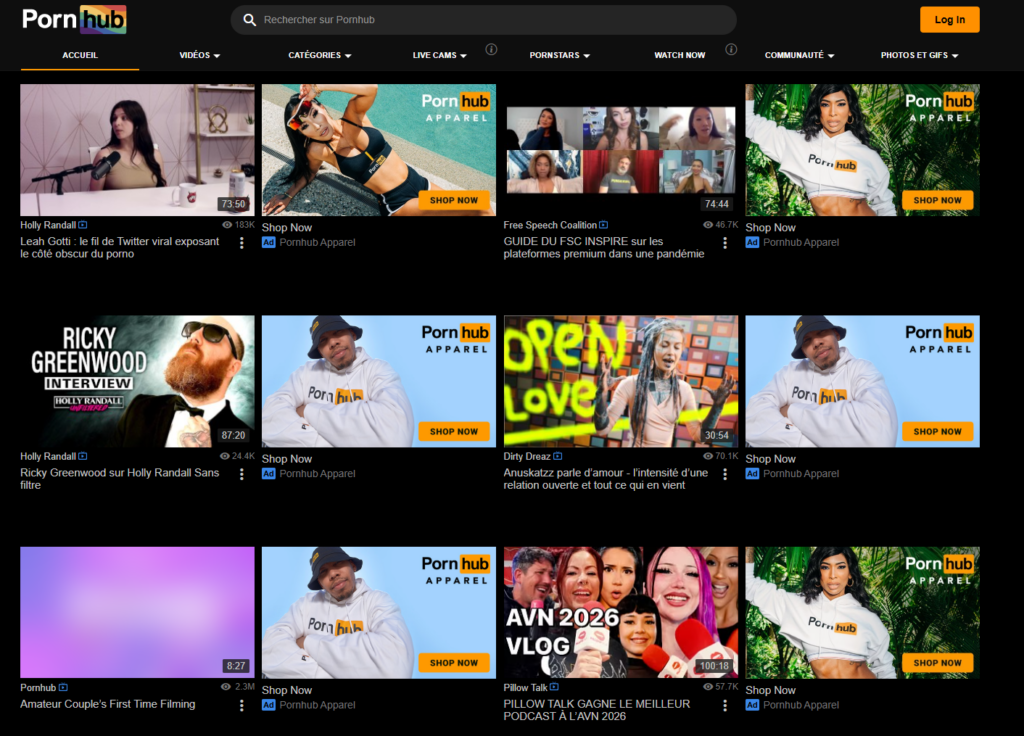
Task: Click verified badge next to Pillow Talk
Action: [x=554, y=687]
